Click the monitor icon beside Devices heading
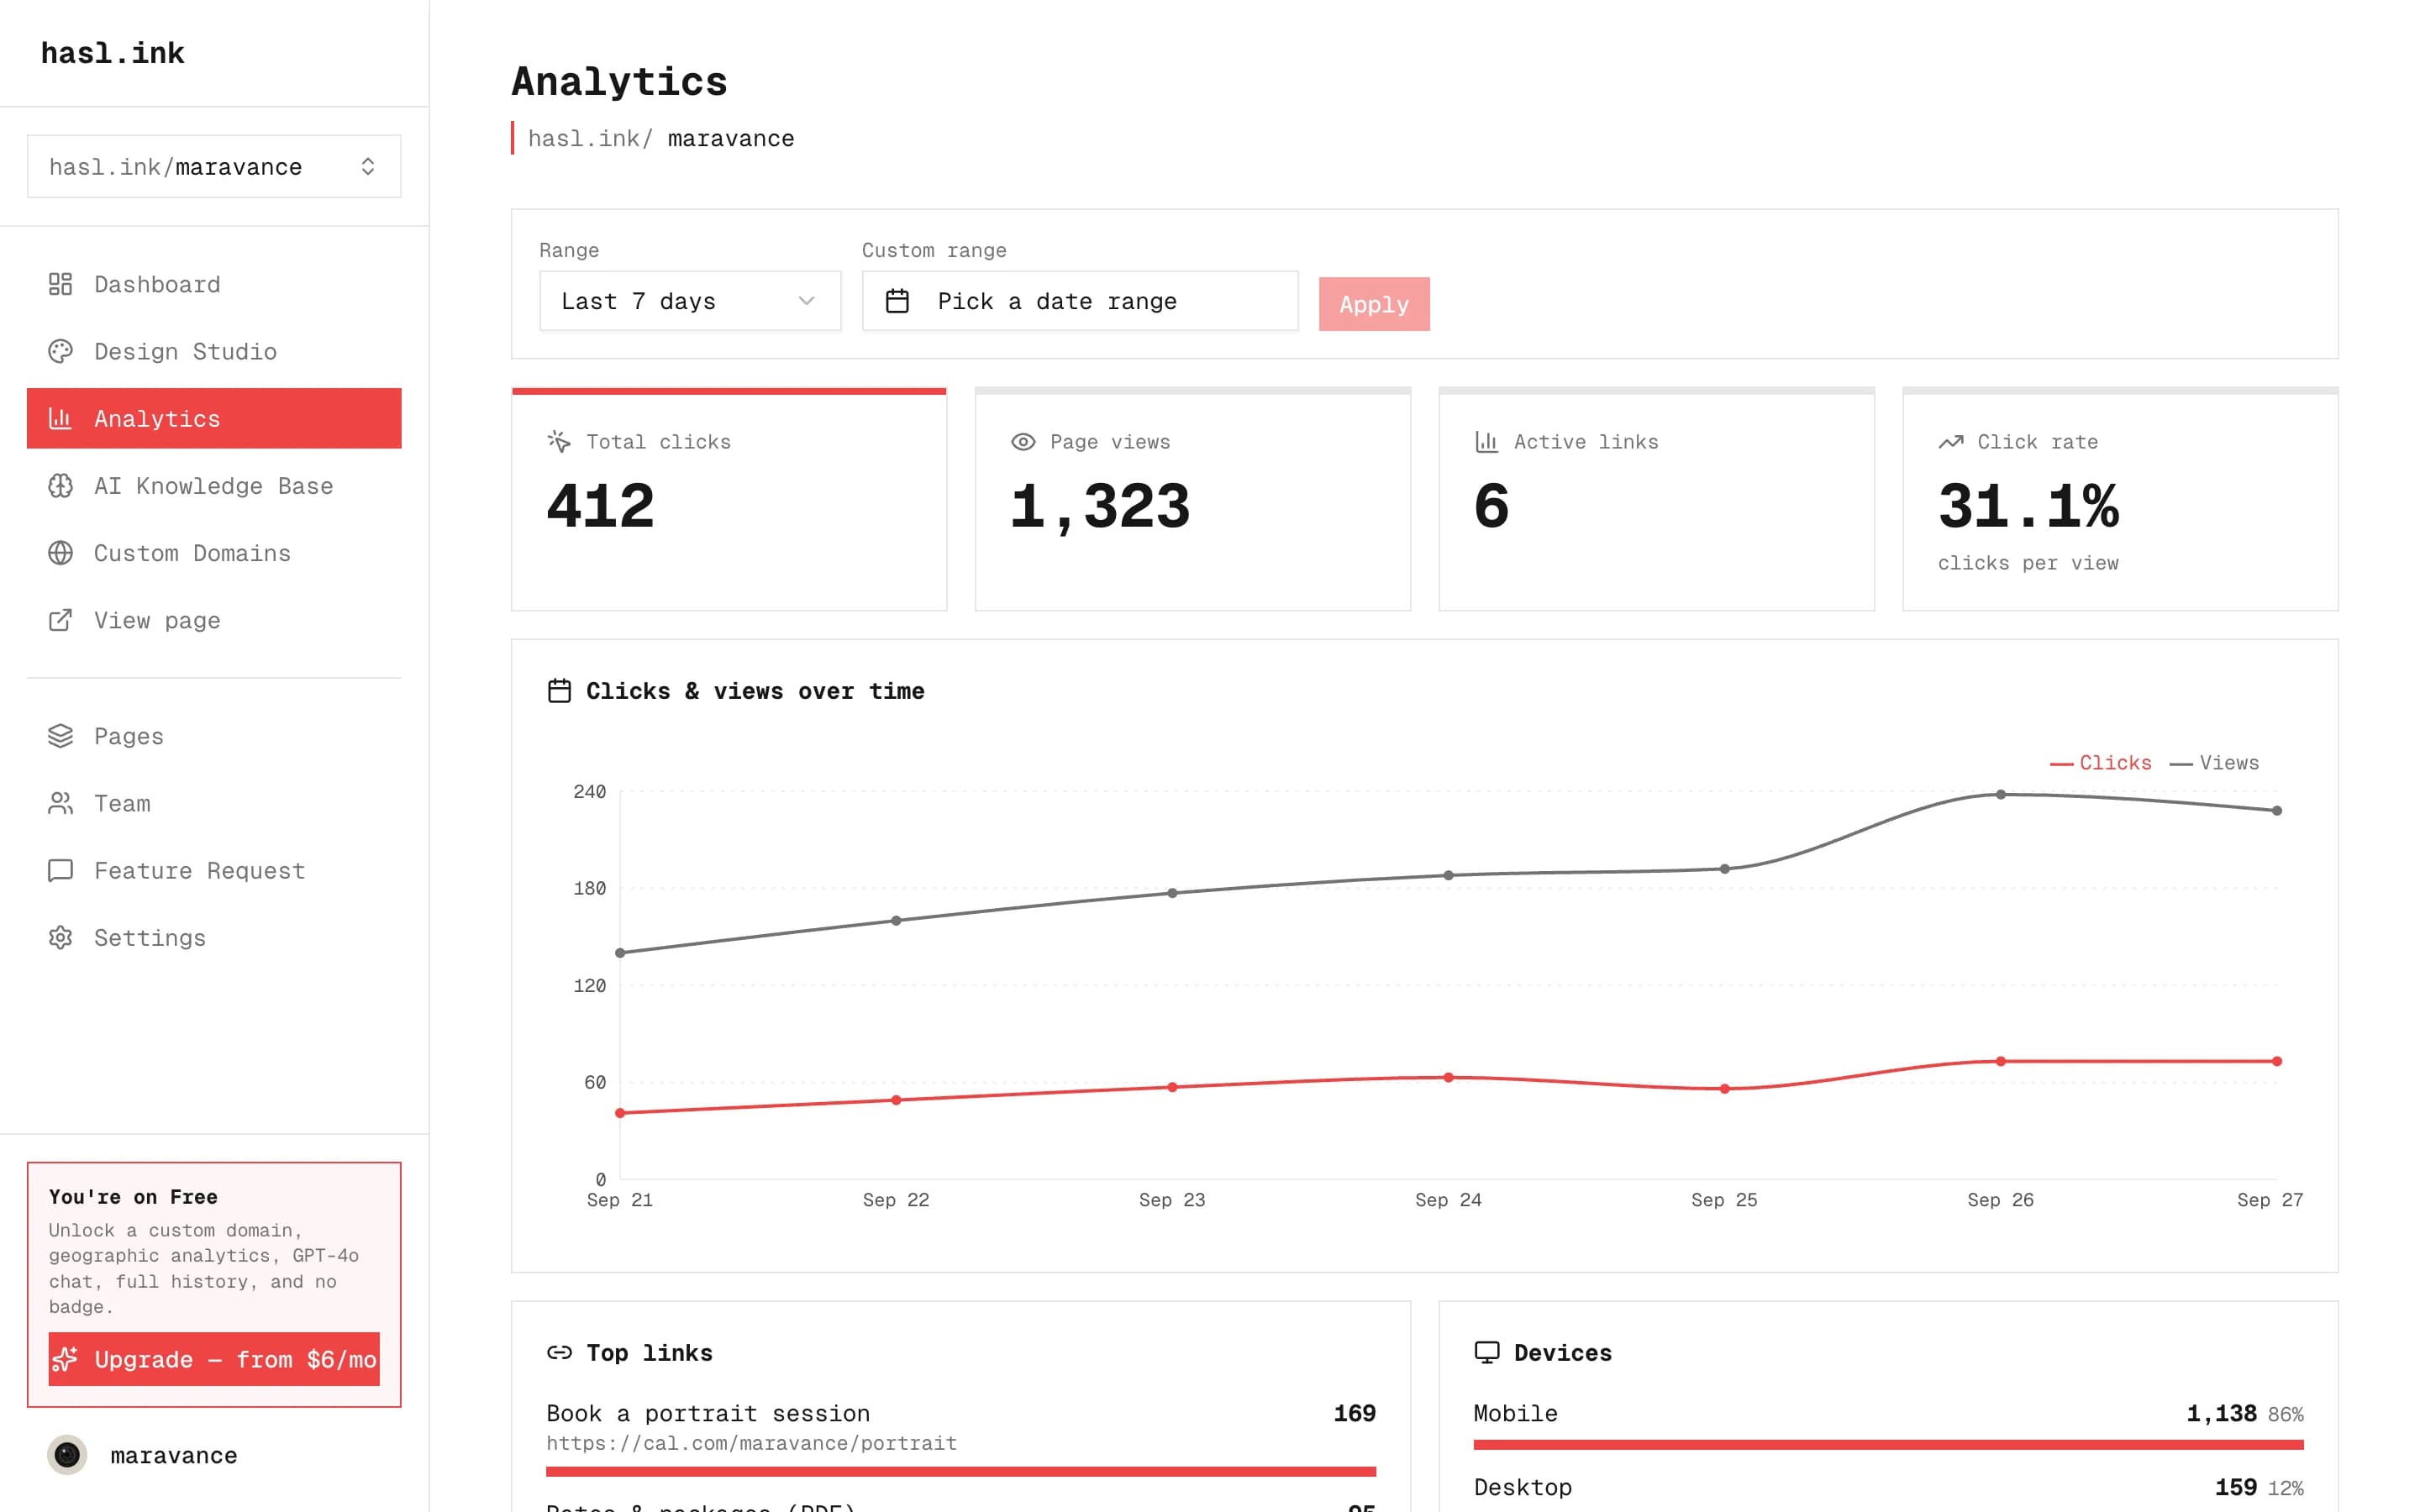The image size is (2420, 1512). [x=1487, y=1352]
